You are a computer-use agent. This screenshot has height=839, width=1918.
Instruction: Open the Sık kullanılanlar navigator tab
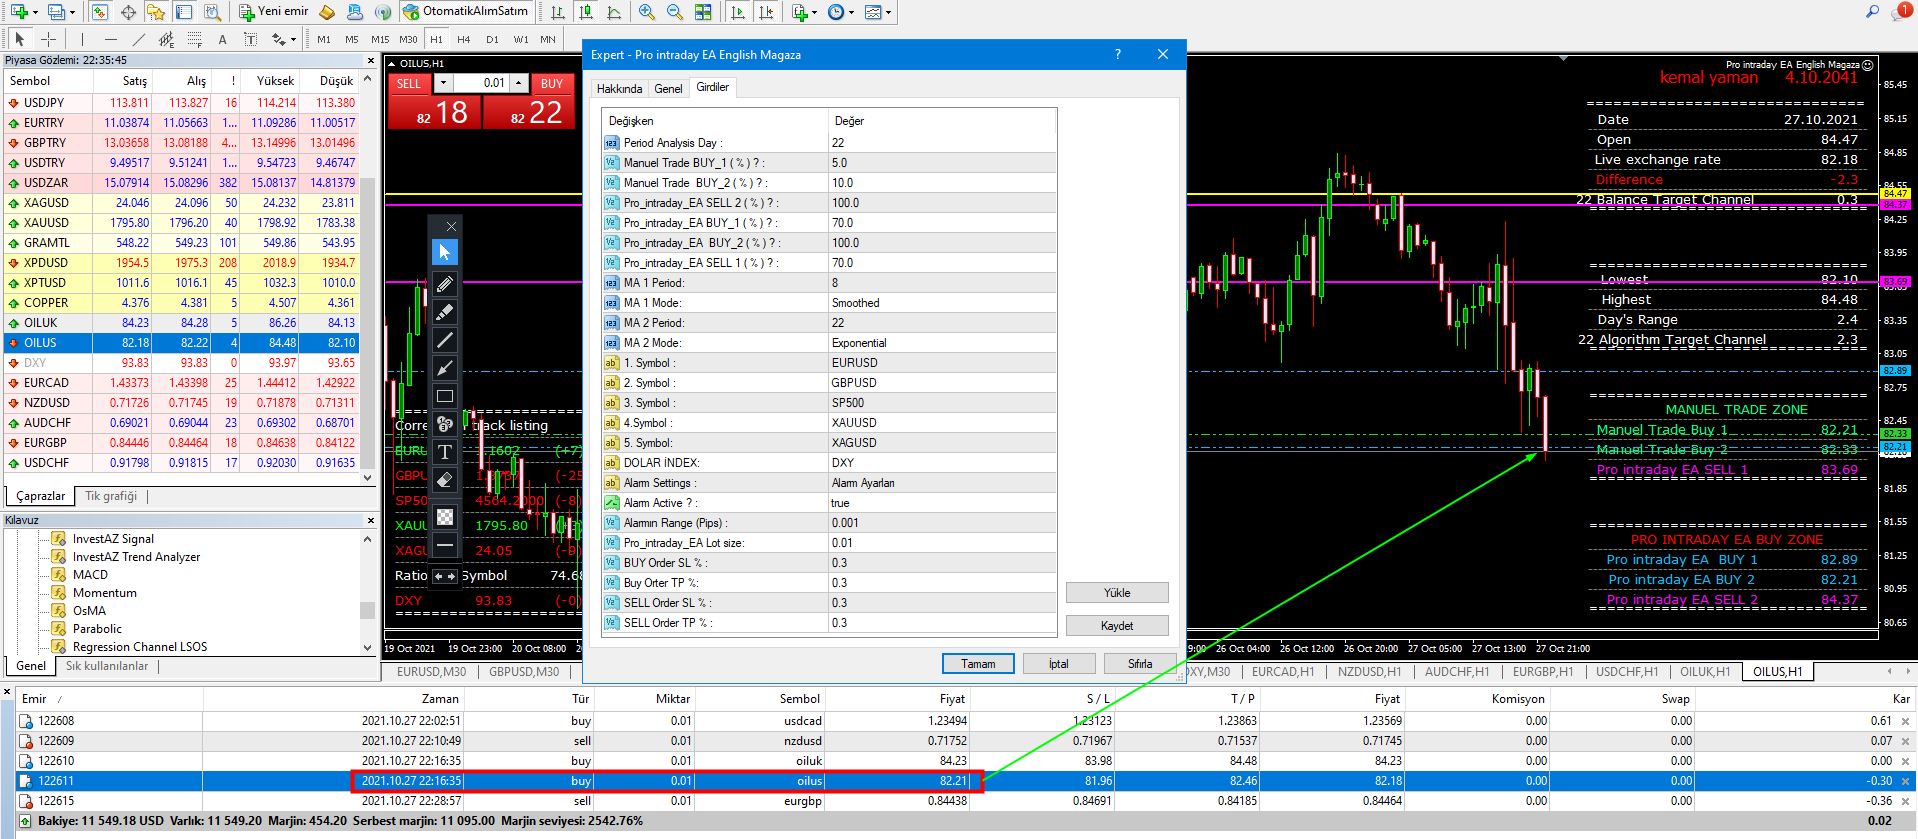(107, 666)
